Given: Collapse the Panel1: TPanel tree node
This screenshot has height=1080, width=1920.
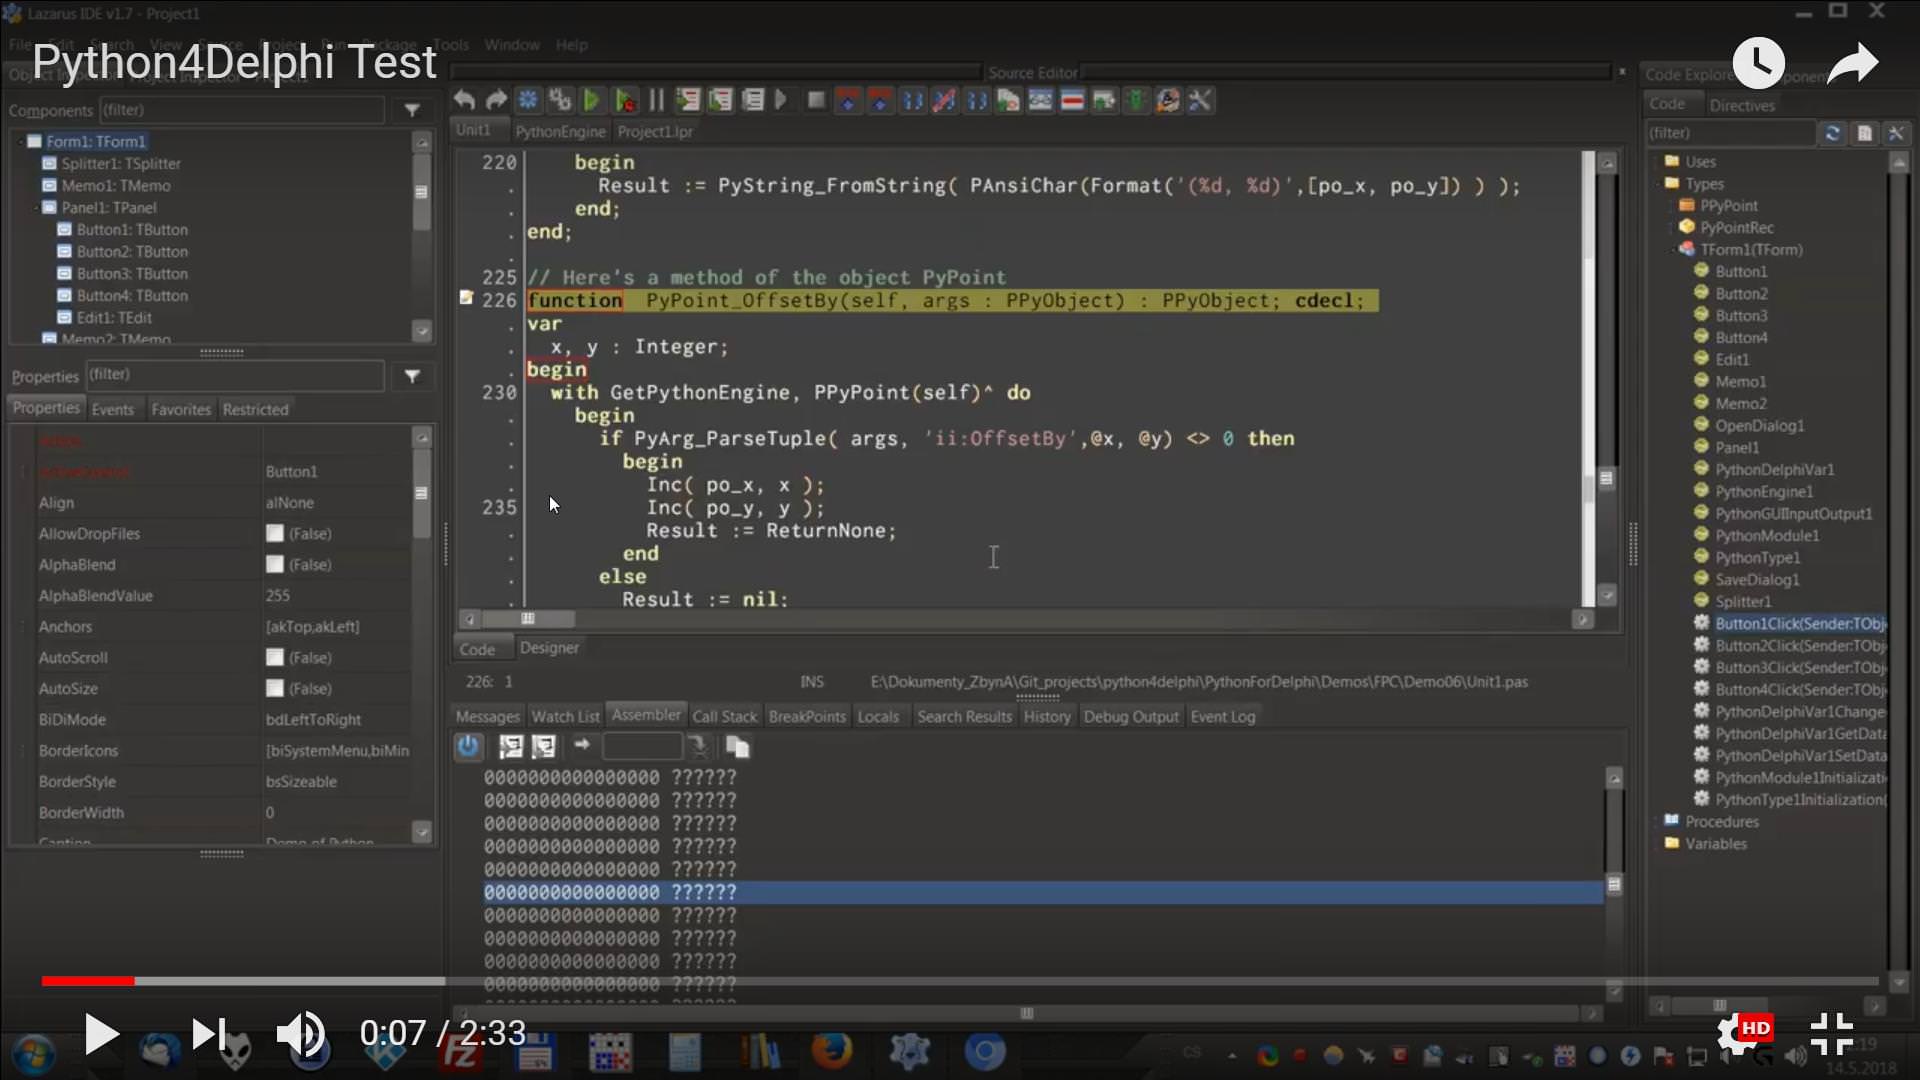Looking at the screenshot, I should [x=37, y=208].
